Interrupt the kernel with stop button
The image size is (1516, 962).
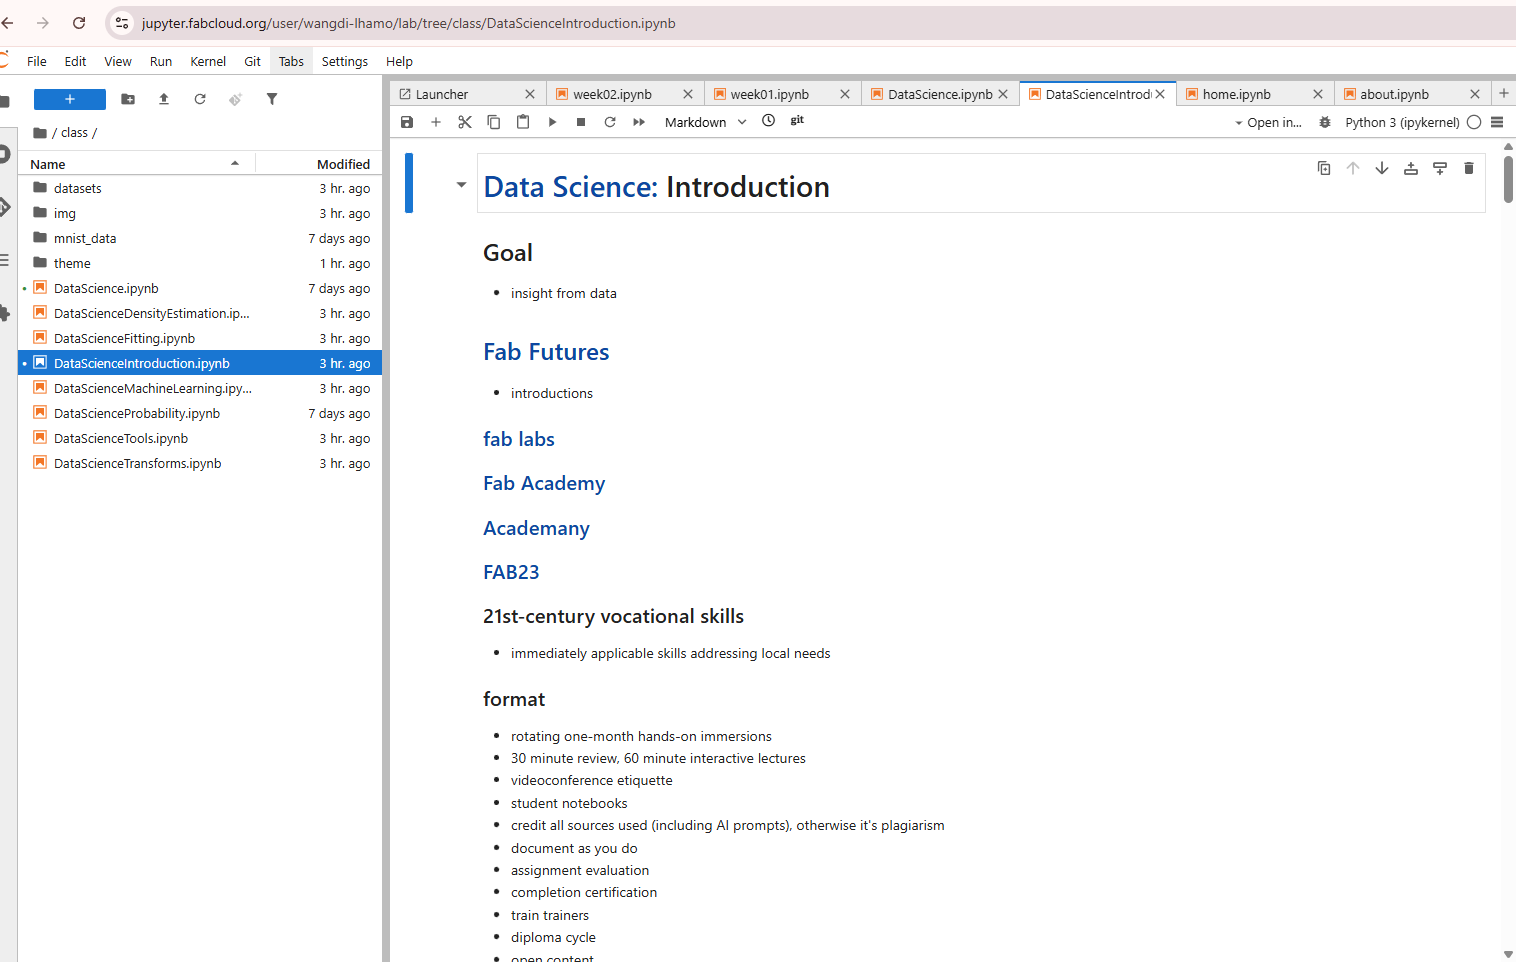coord(581,122)
